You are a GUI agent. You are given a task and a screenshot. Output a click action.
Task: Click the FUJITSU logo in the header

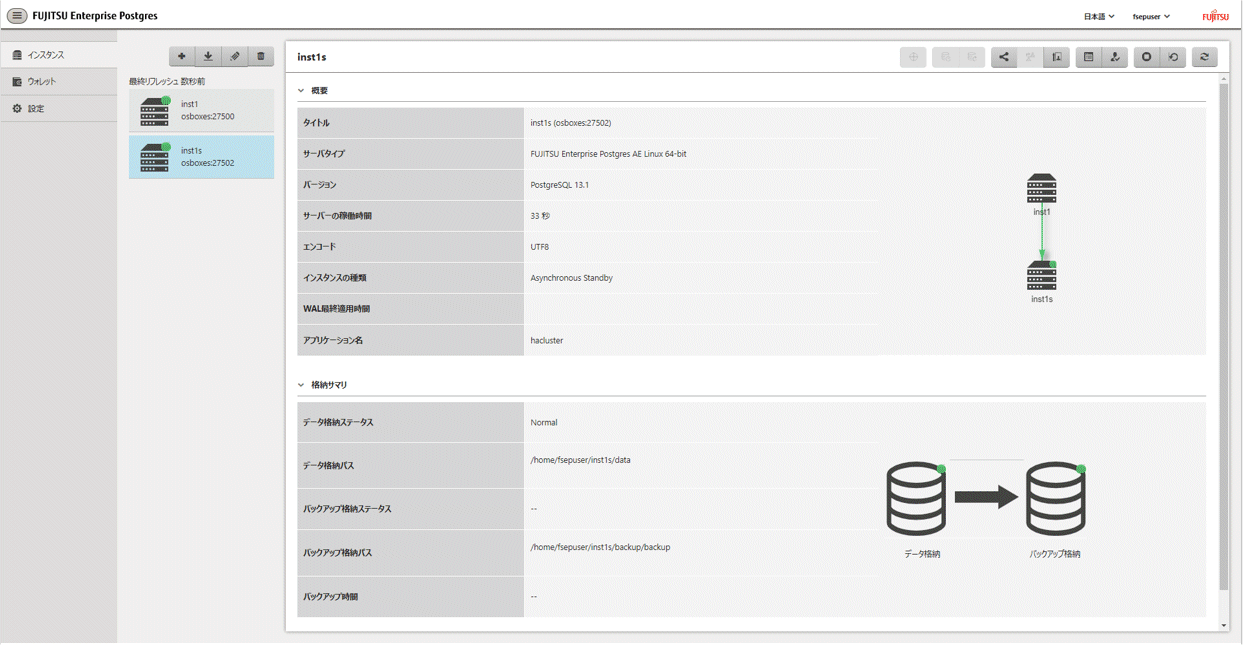tap(1216, 16)
